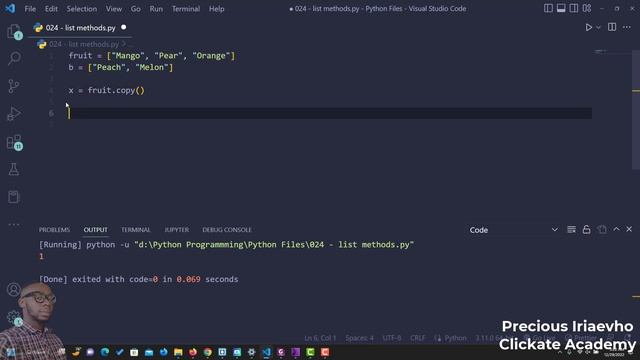This screenshot has width=640, height=360.
Task: Toggle the bottom panel layout
Action: [x=561, y=8]
